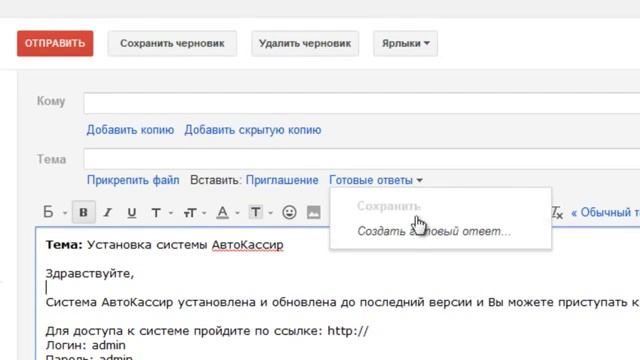This screenshot has height=360, width=640.
Task: Send the email with ОТПРАВИТЬ button
Action: [55, 43]
